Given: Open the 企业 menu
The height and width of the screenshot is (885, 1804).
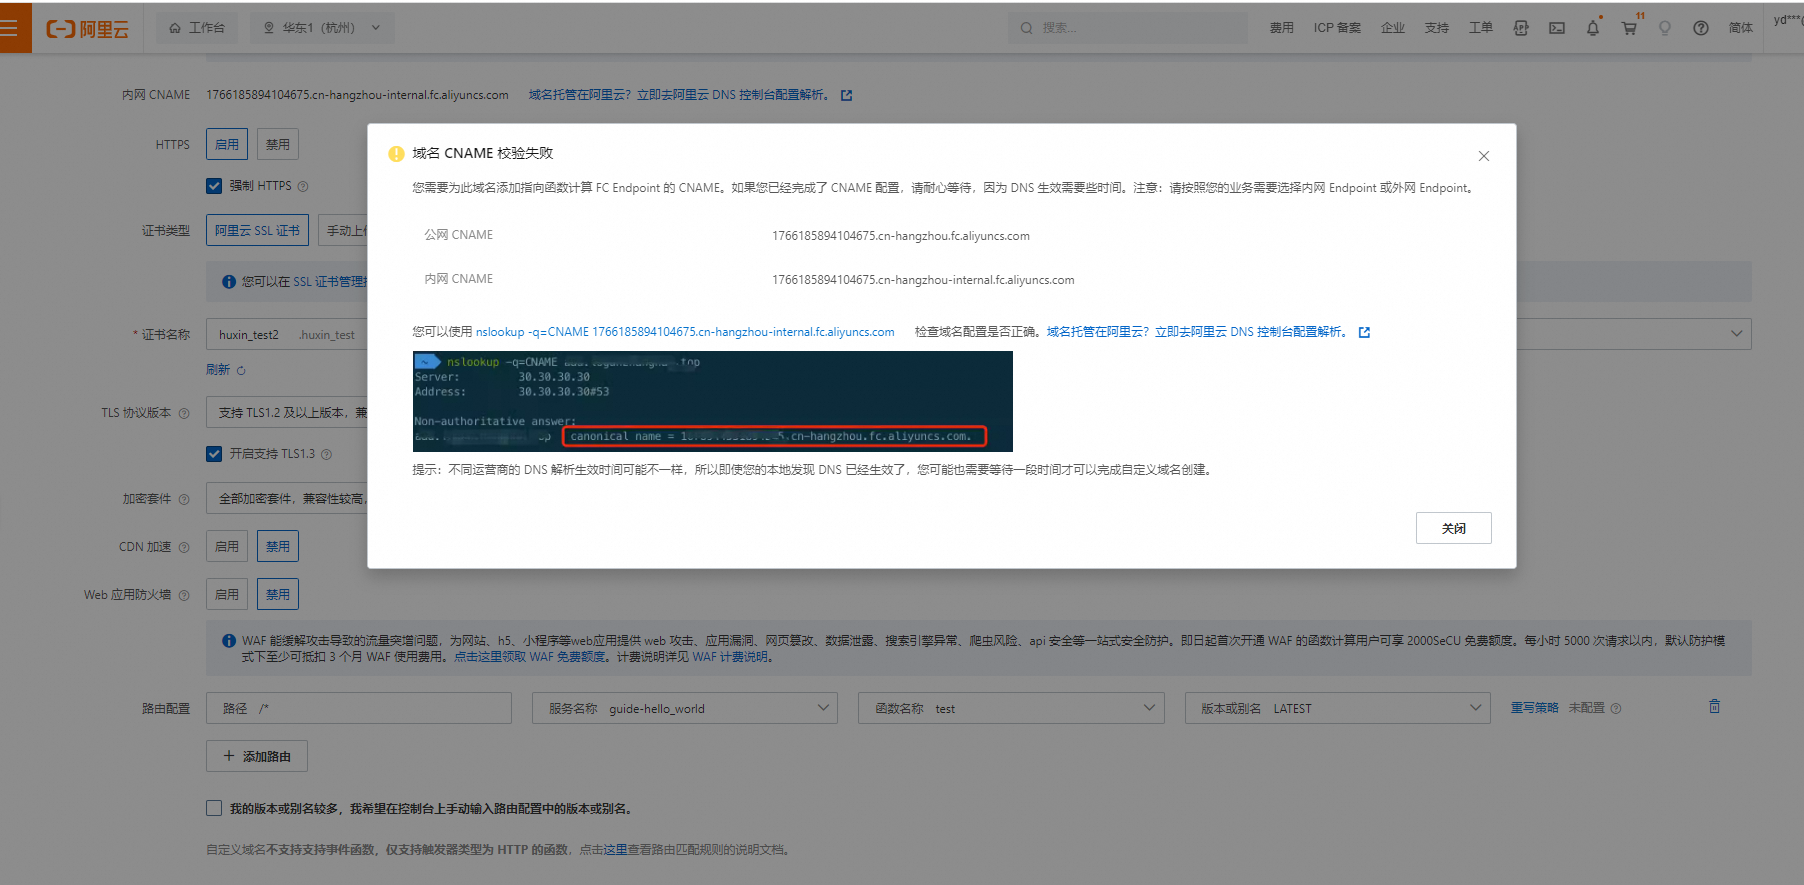Looking at the screenshot, I should 1393,28.
